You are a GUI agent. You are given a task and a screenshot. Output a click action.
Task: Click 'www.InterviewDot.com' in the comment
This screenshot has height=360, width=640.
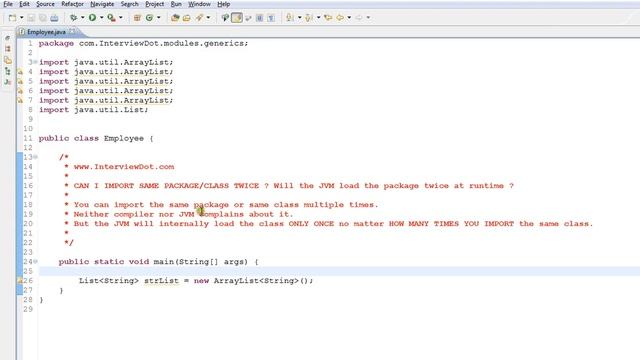click(x=124, y=167)
